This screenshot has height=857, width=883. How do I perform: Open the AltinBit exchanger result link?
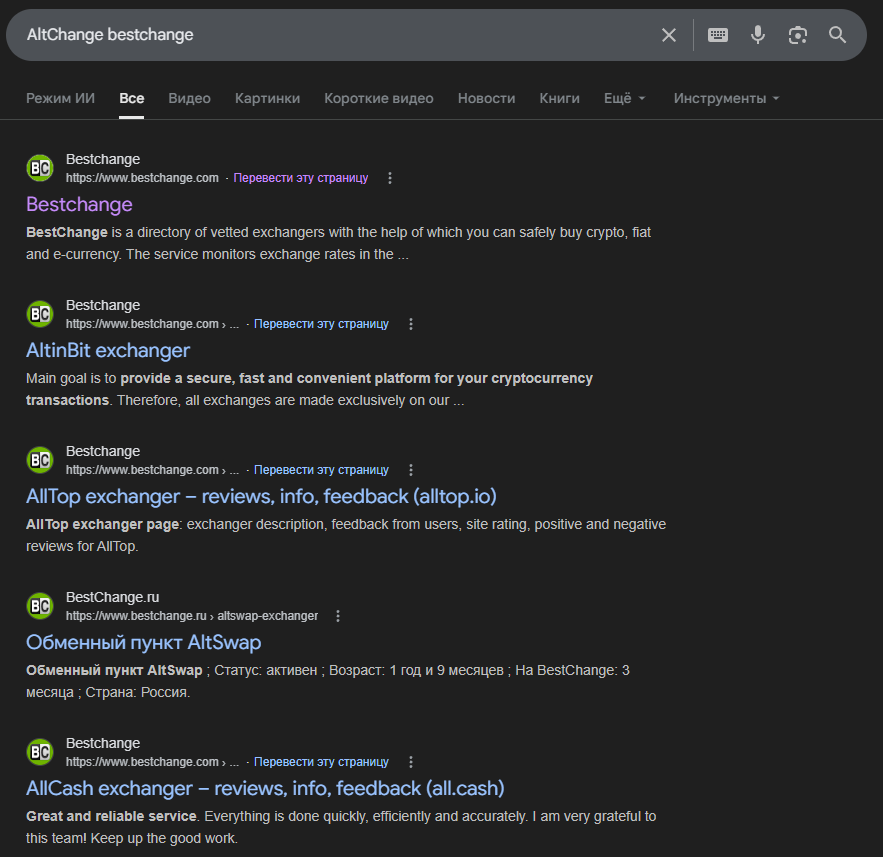[107, 350]
